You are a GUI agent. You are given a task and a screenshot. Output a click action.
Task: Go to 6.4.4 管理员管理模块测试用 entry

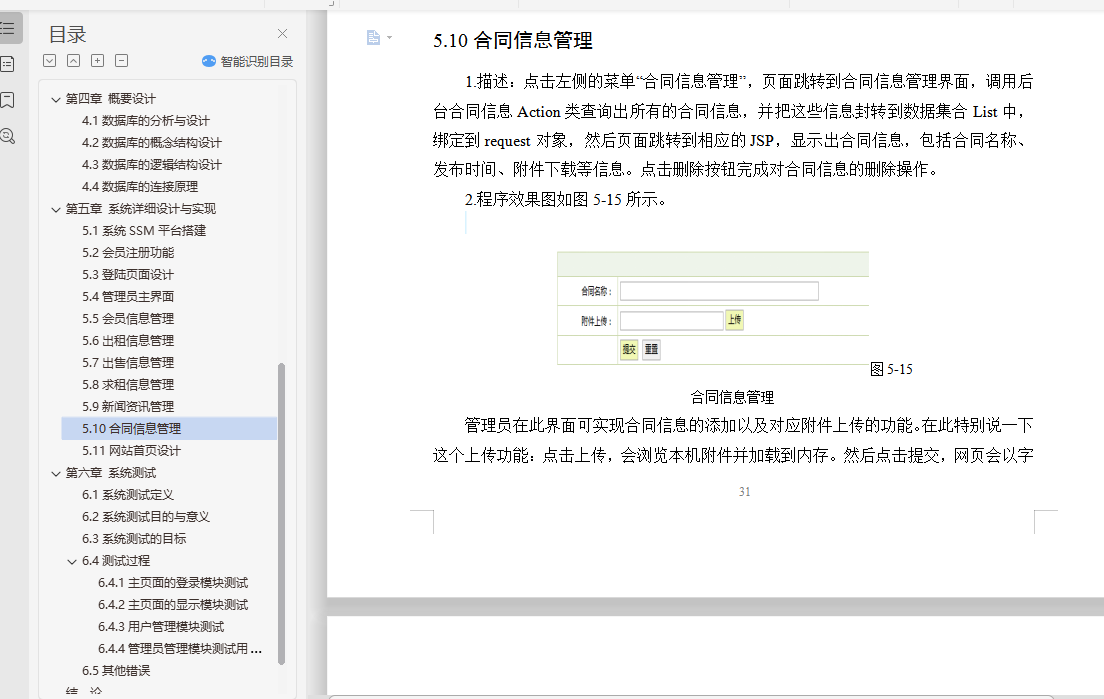(x=180, y=648)
